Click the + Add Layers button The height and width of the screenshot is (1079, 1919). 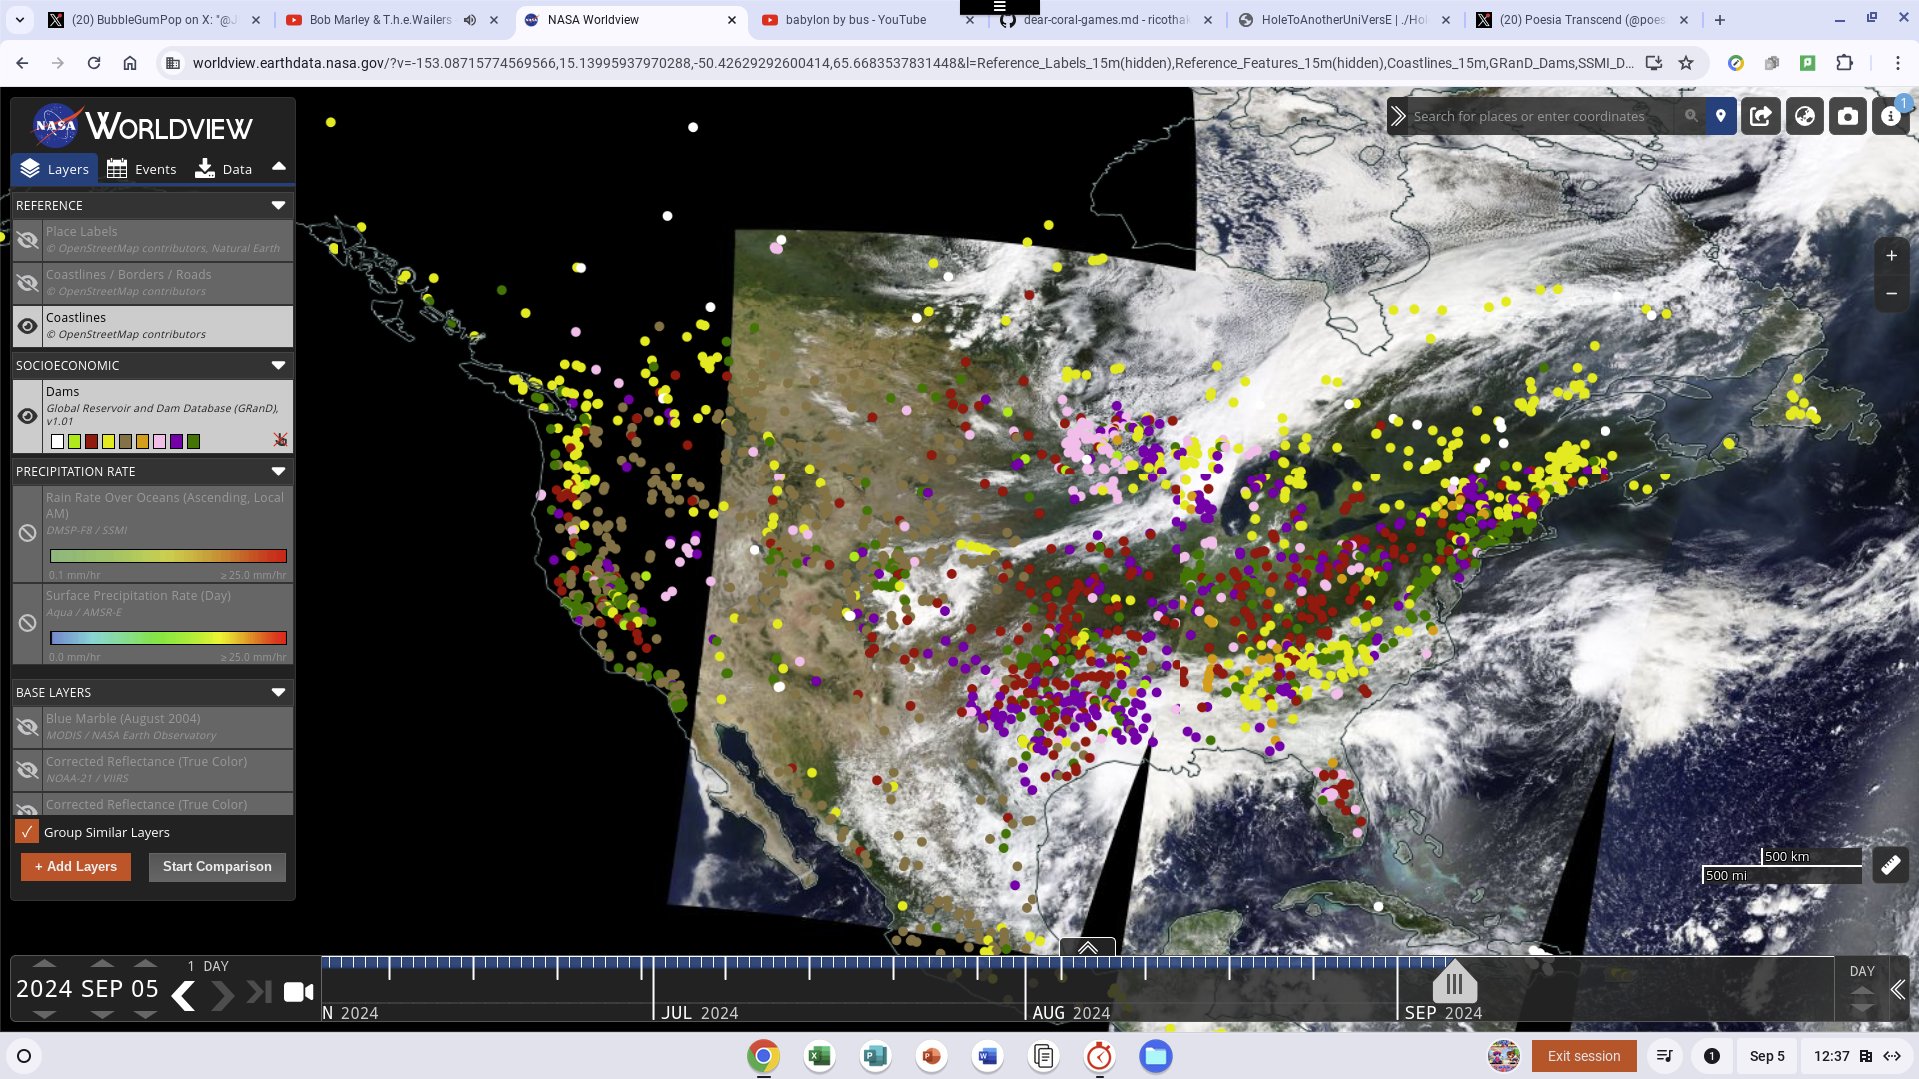tap(76, 866)
